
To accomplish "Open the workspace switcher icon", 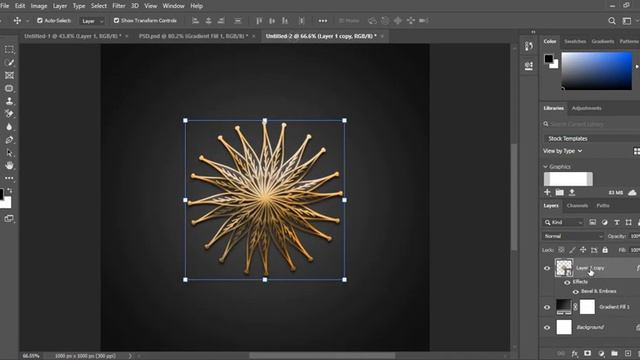I will coord(627,21).
